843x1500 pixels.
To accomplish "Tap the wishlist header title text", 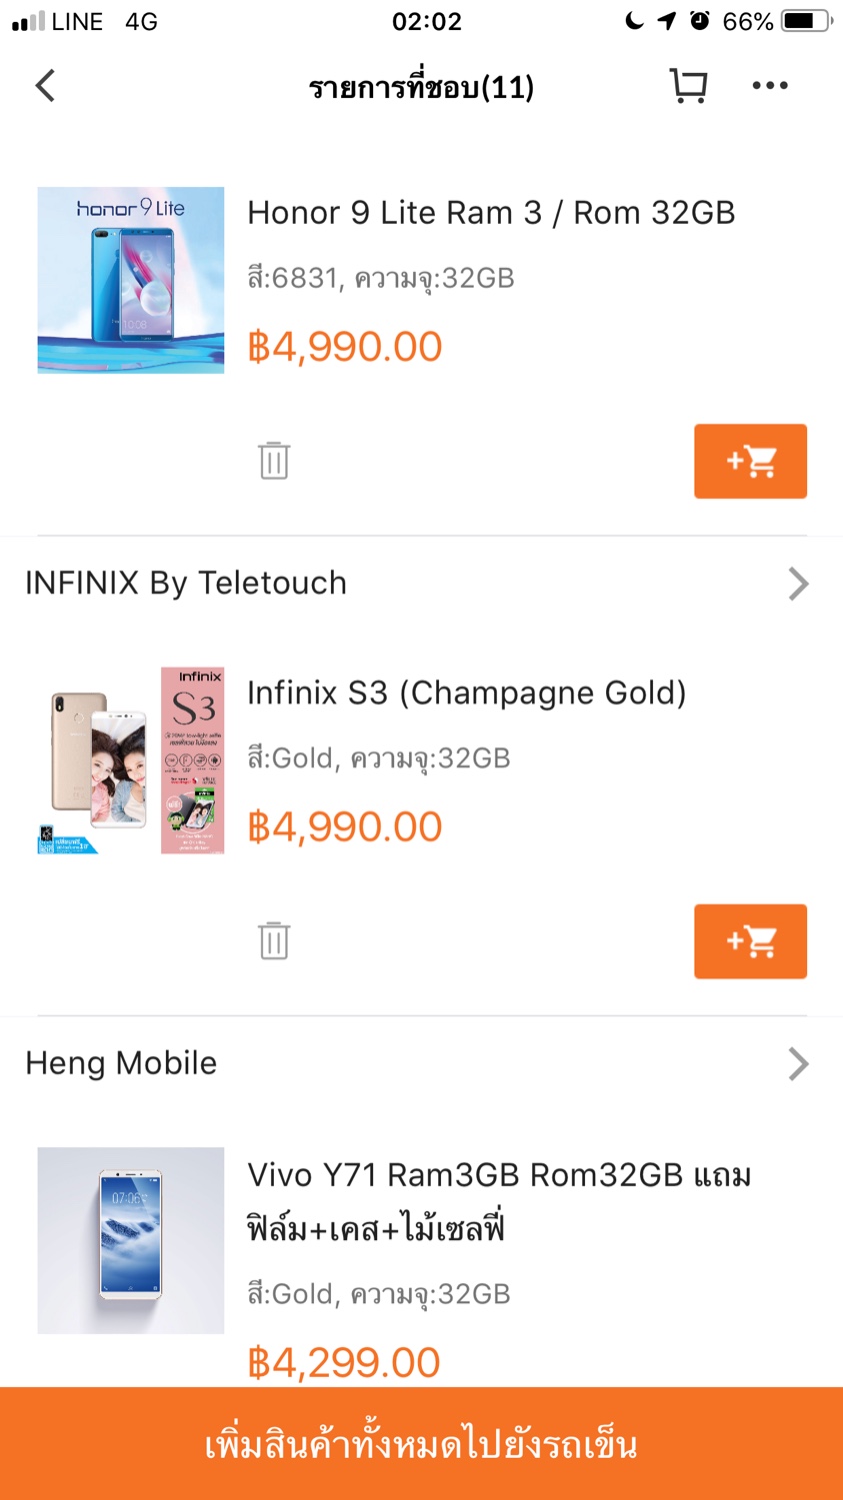I will click(421, 88).
